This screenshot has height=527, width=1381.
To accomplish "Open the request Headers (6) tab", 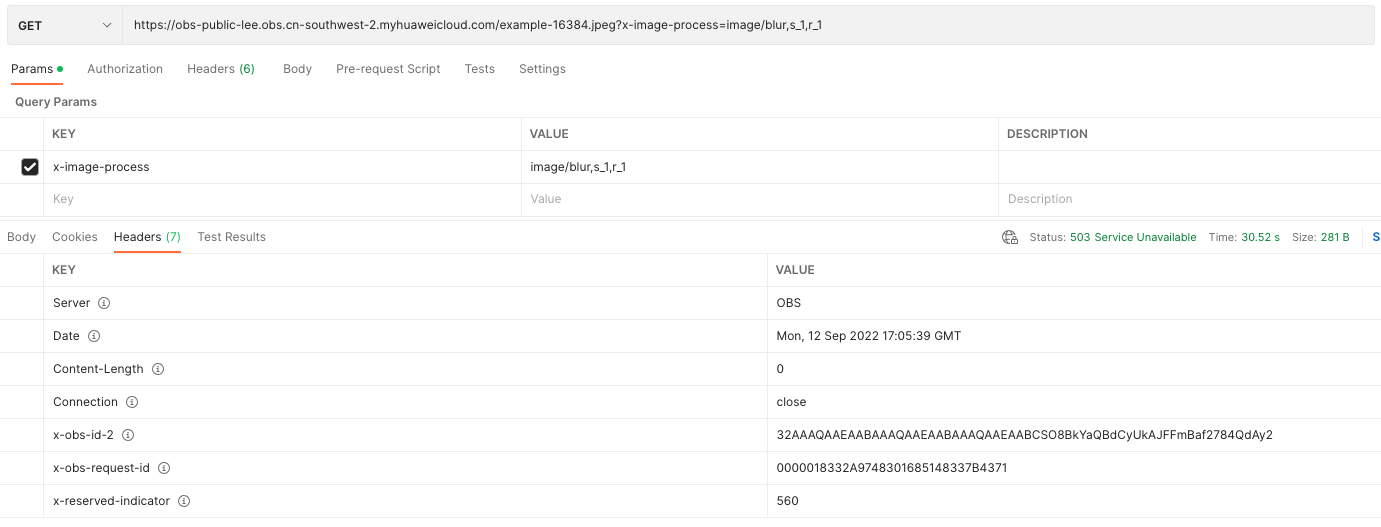I will click(x=221, y=69).
